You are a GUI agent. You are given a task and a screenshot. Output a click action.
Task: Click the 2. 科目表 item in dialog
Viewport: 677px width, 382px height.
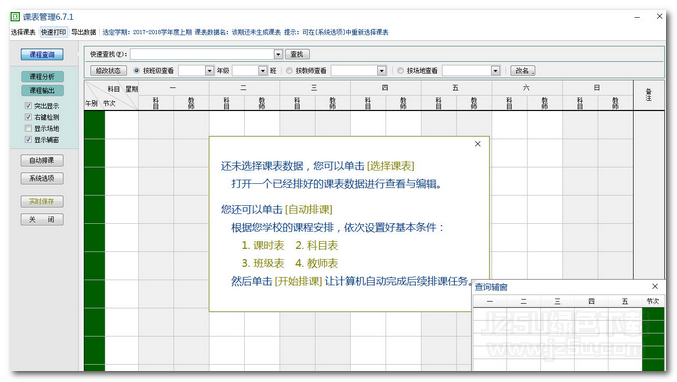(x=316, y=245)
